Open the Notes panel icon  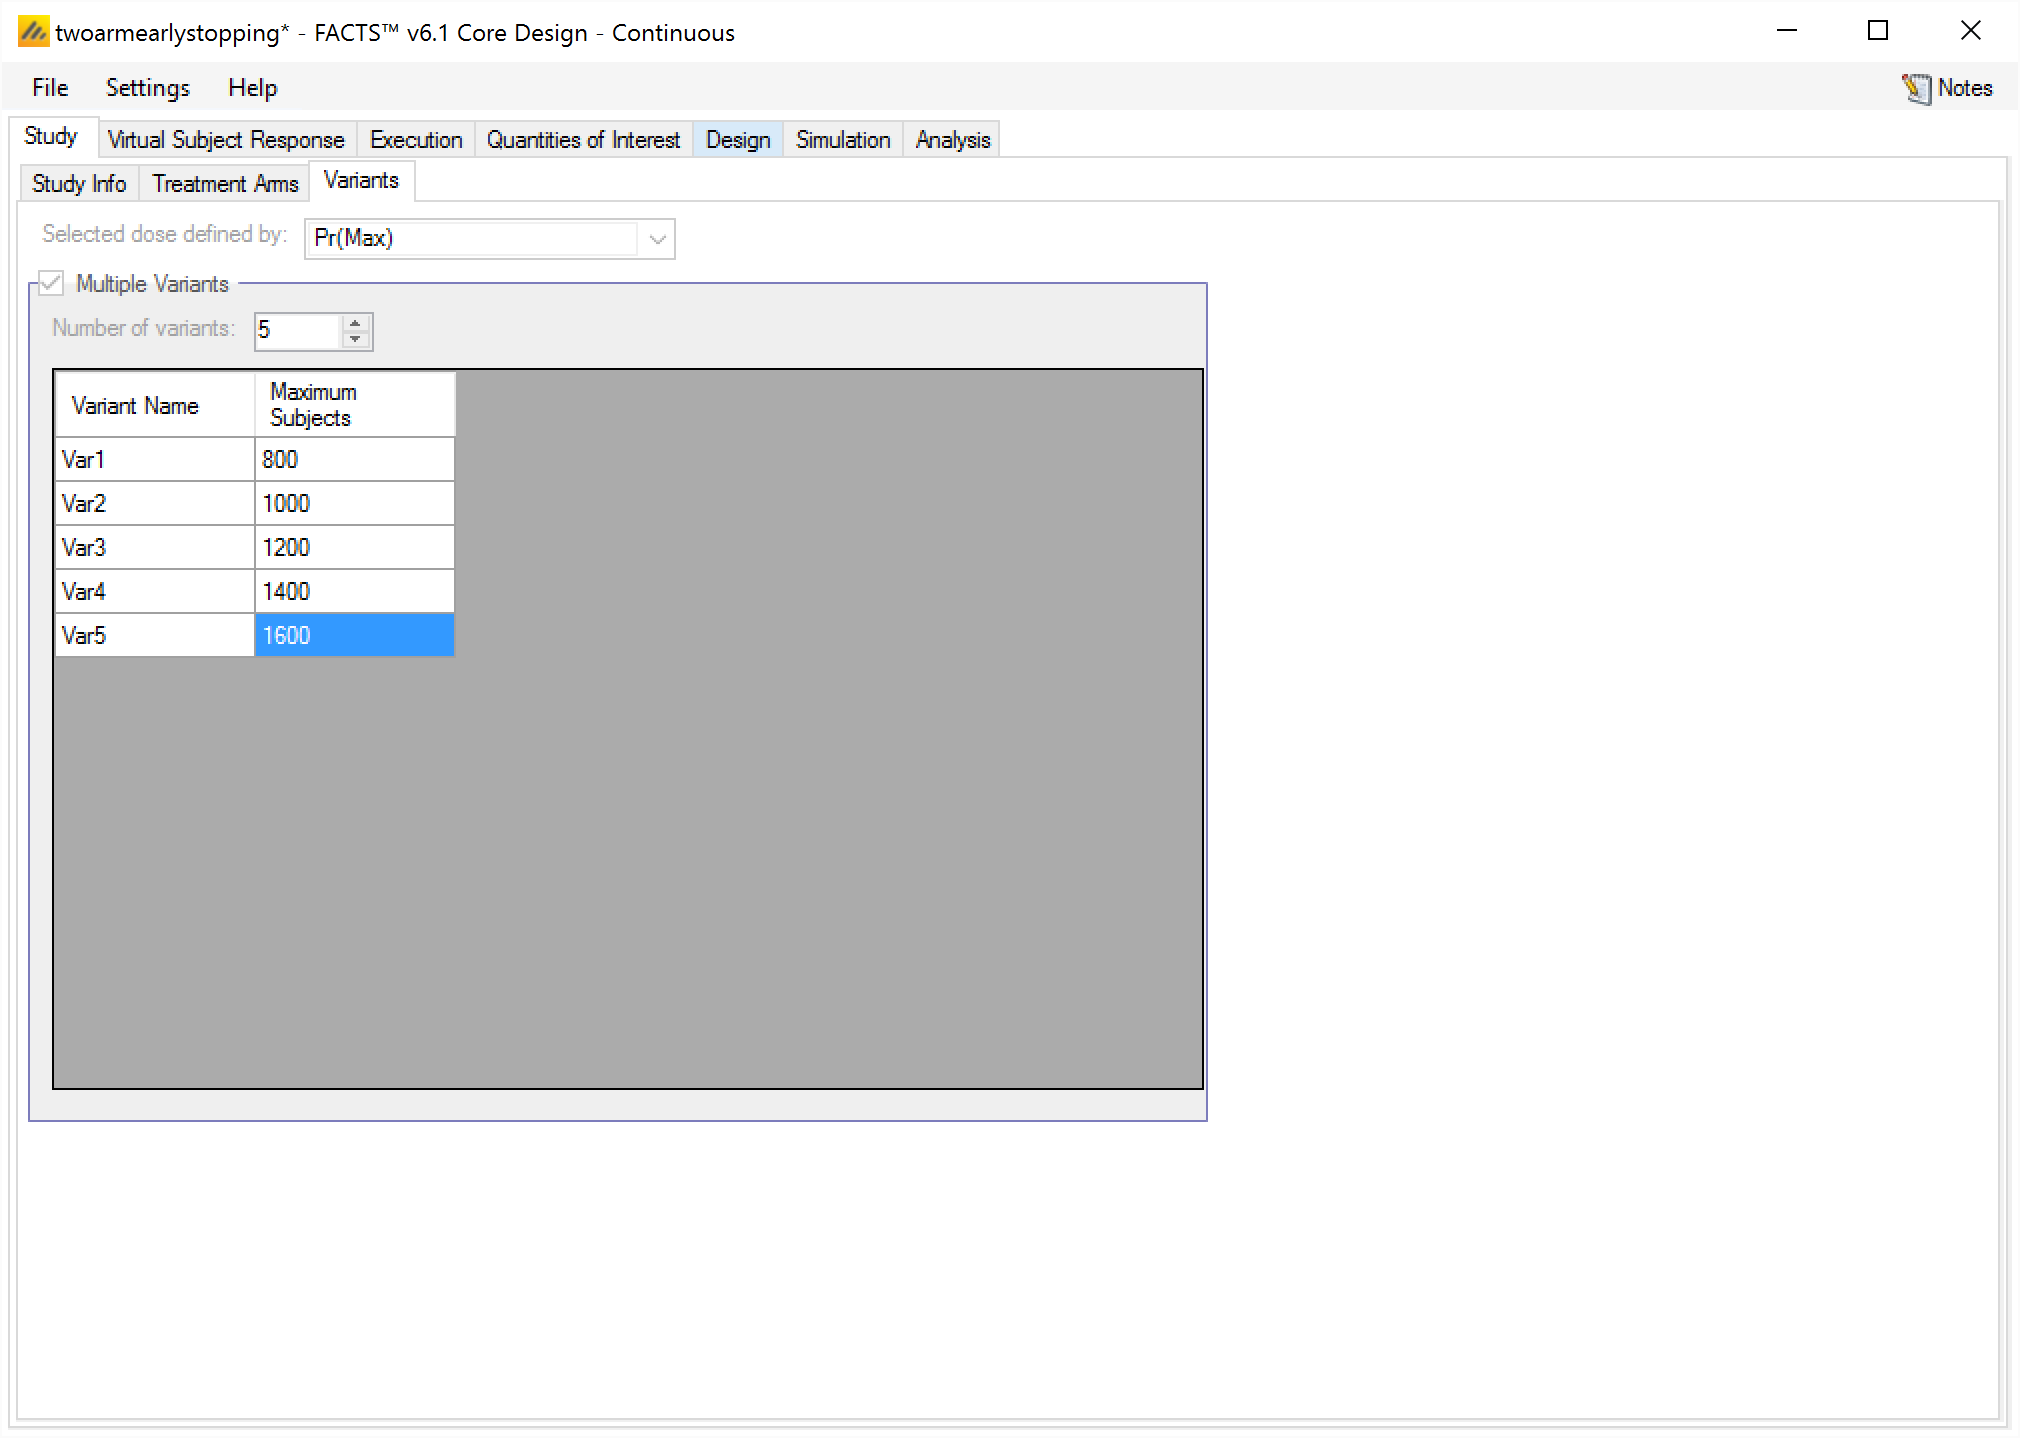coord(1916,88)
